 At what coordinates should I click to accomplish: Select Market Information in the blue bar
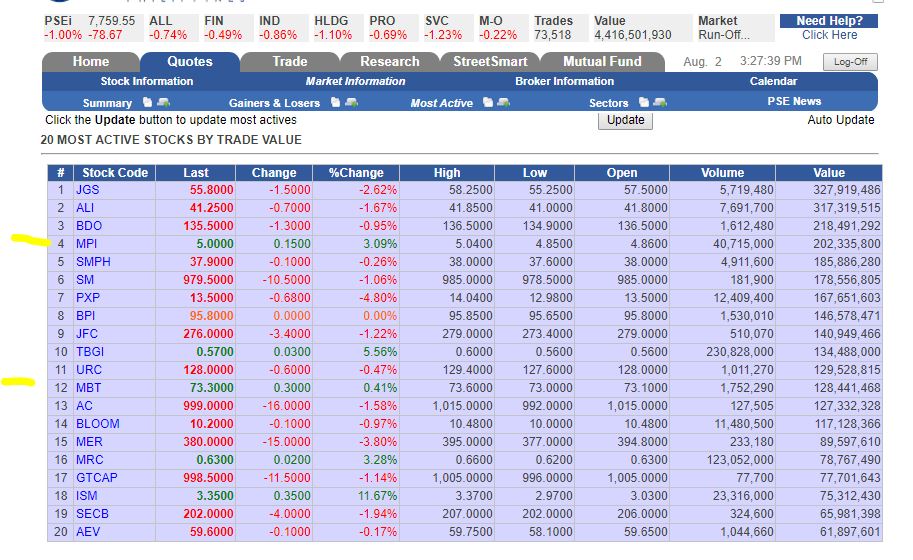tap(355, 81)
